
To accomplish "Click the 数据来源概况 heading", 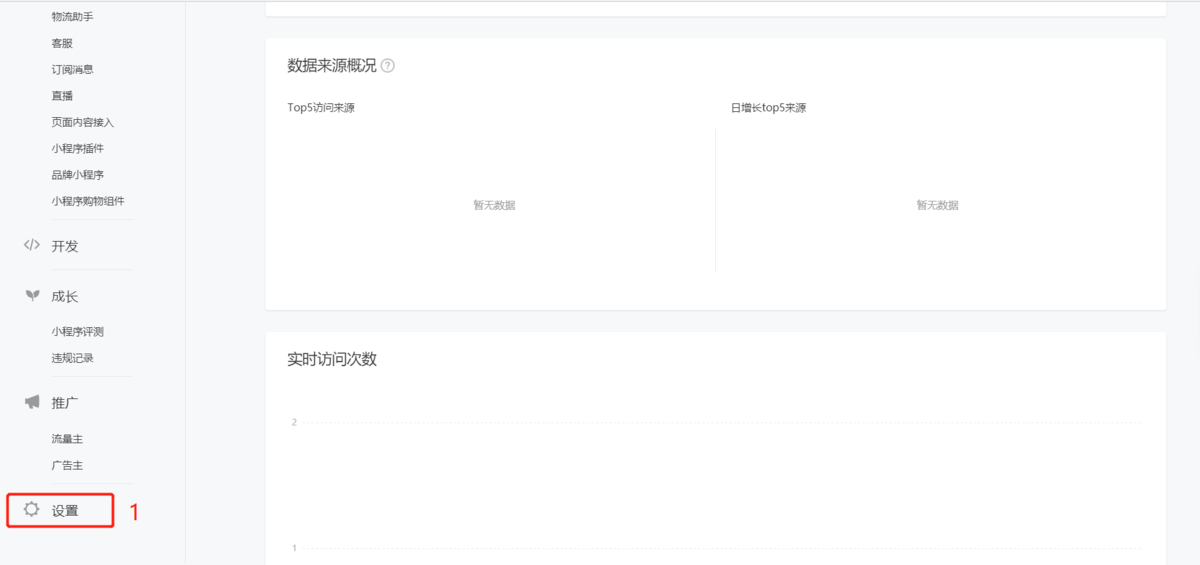I will [x=332, y=66].
